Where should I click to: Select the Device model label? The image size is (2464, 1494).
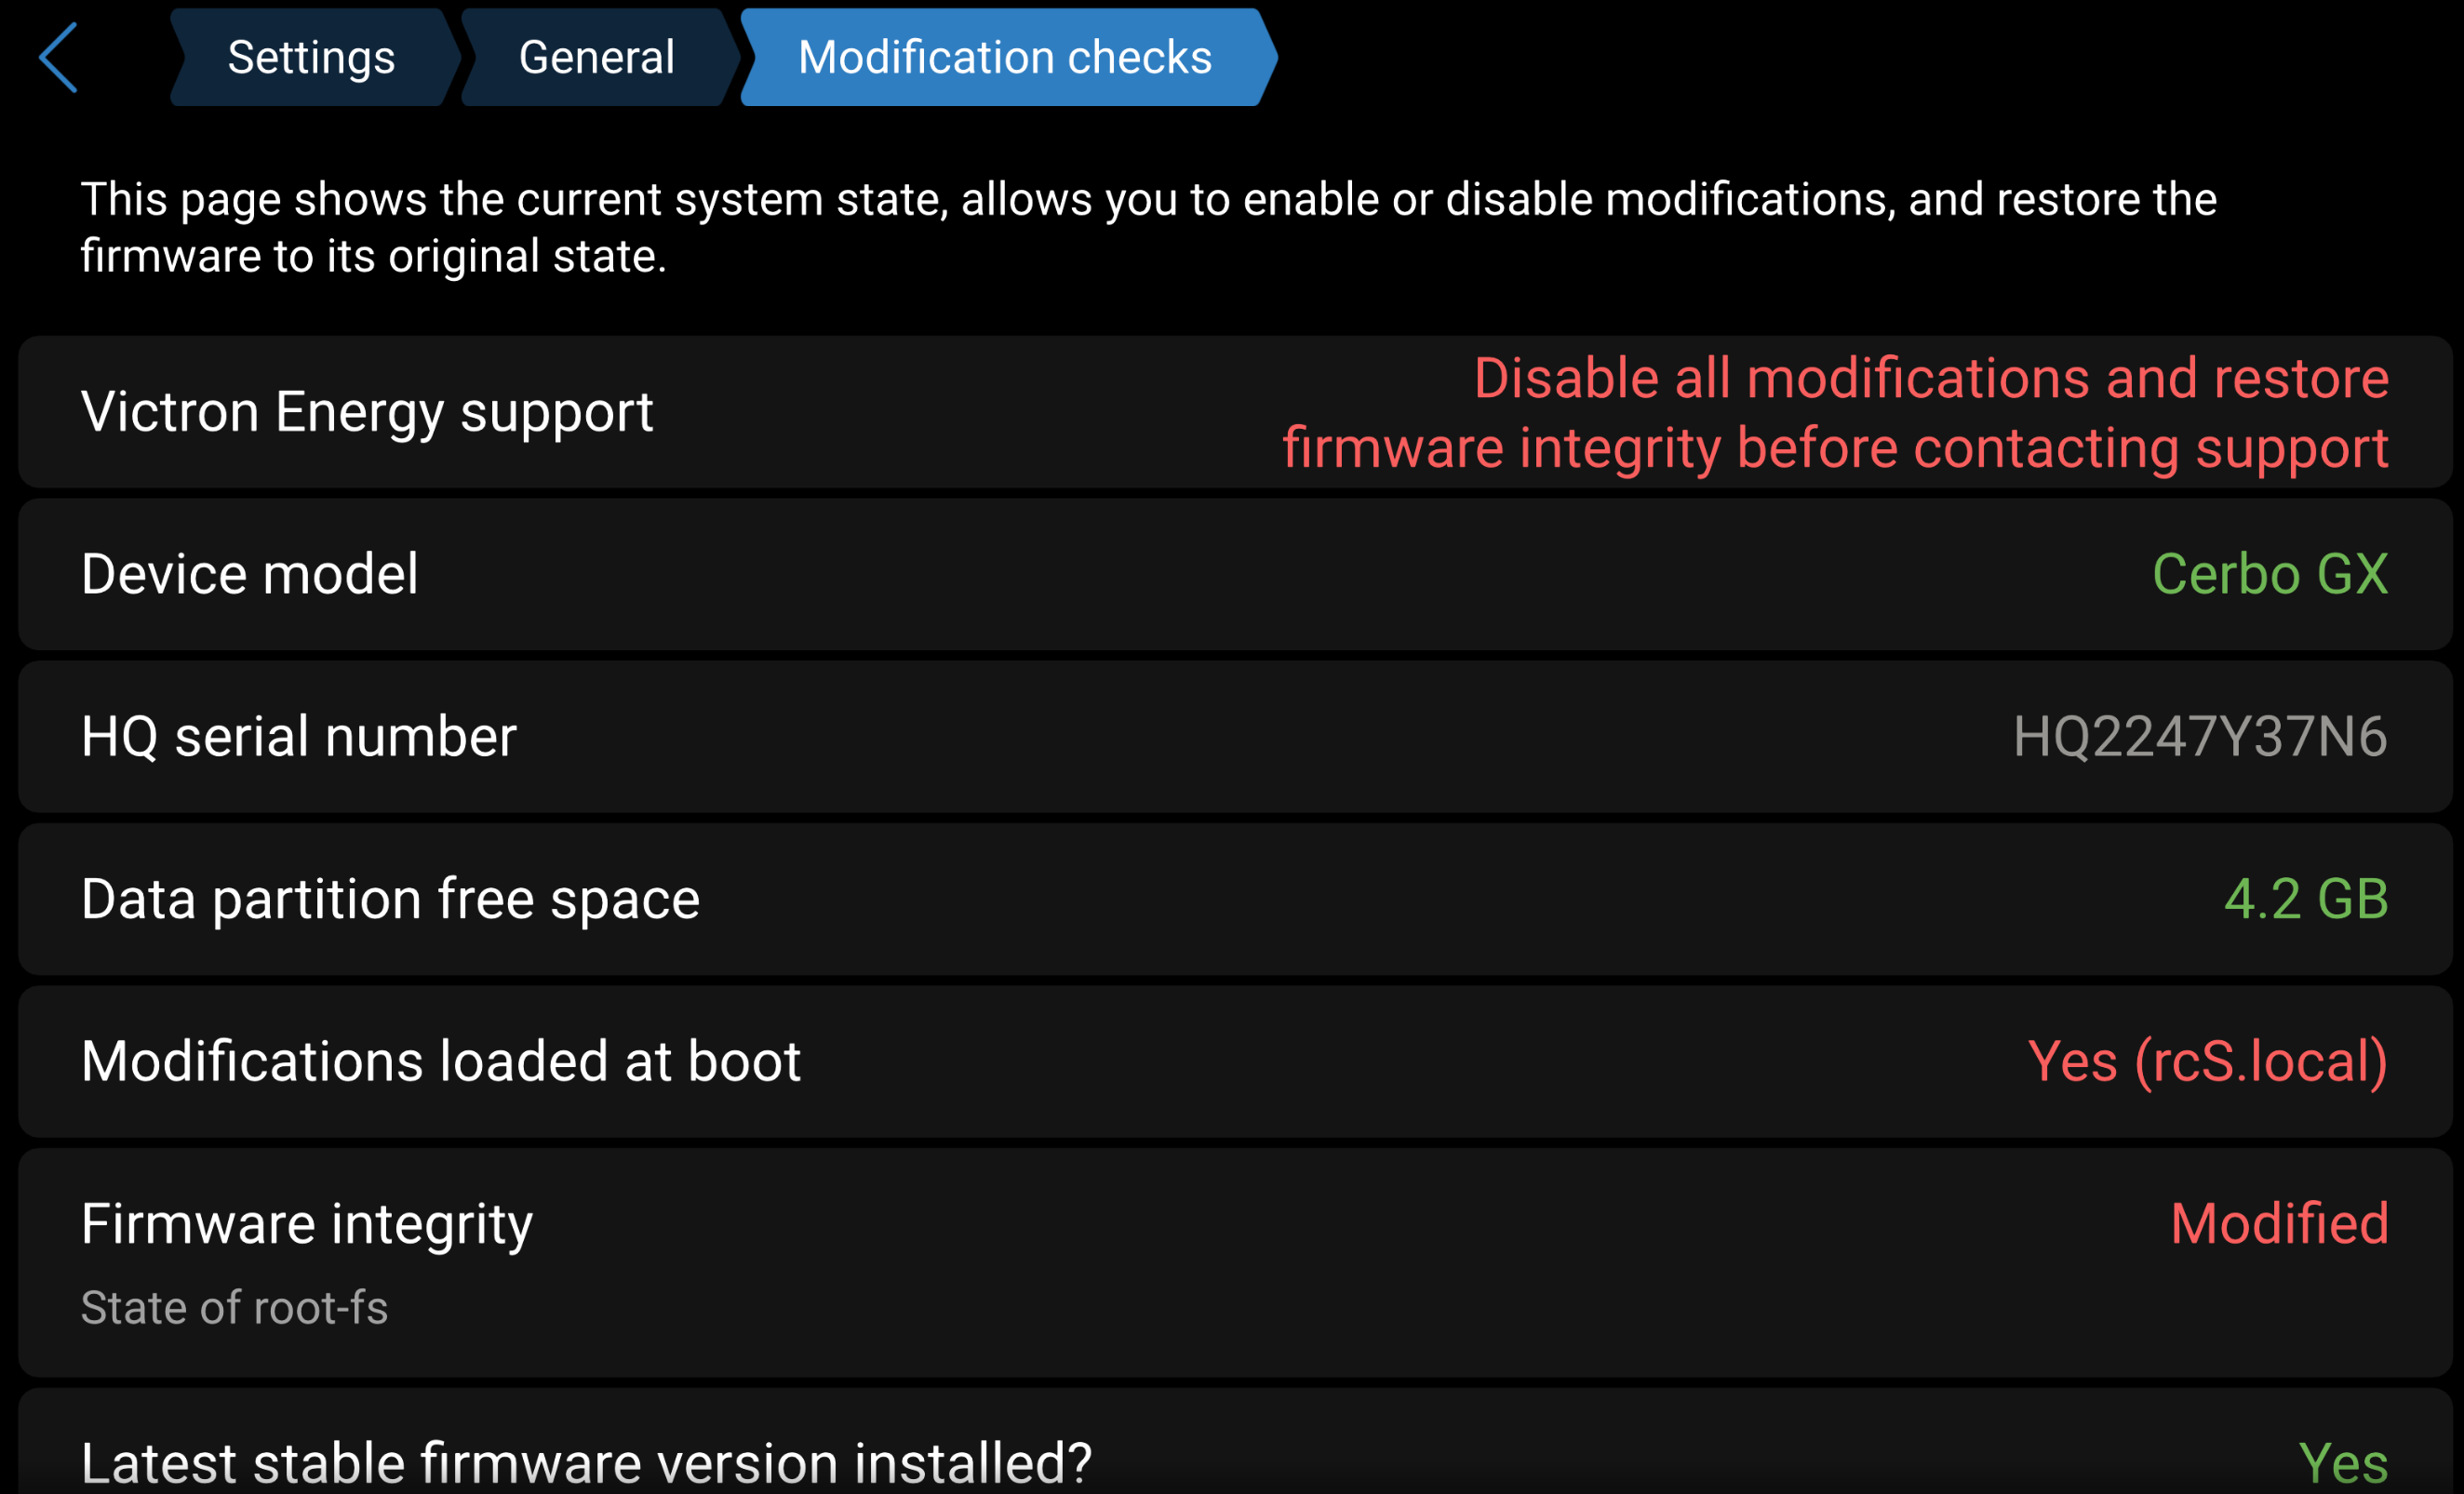[250, 574]
